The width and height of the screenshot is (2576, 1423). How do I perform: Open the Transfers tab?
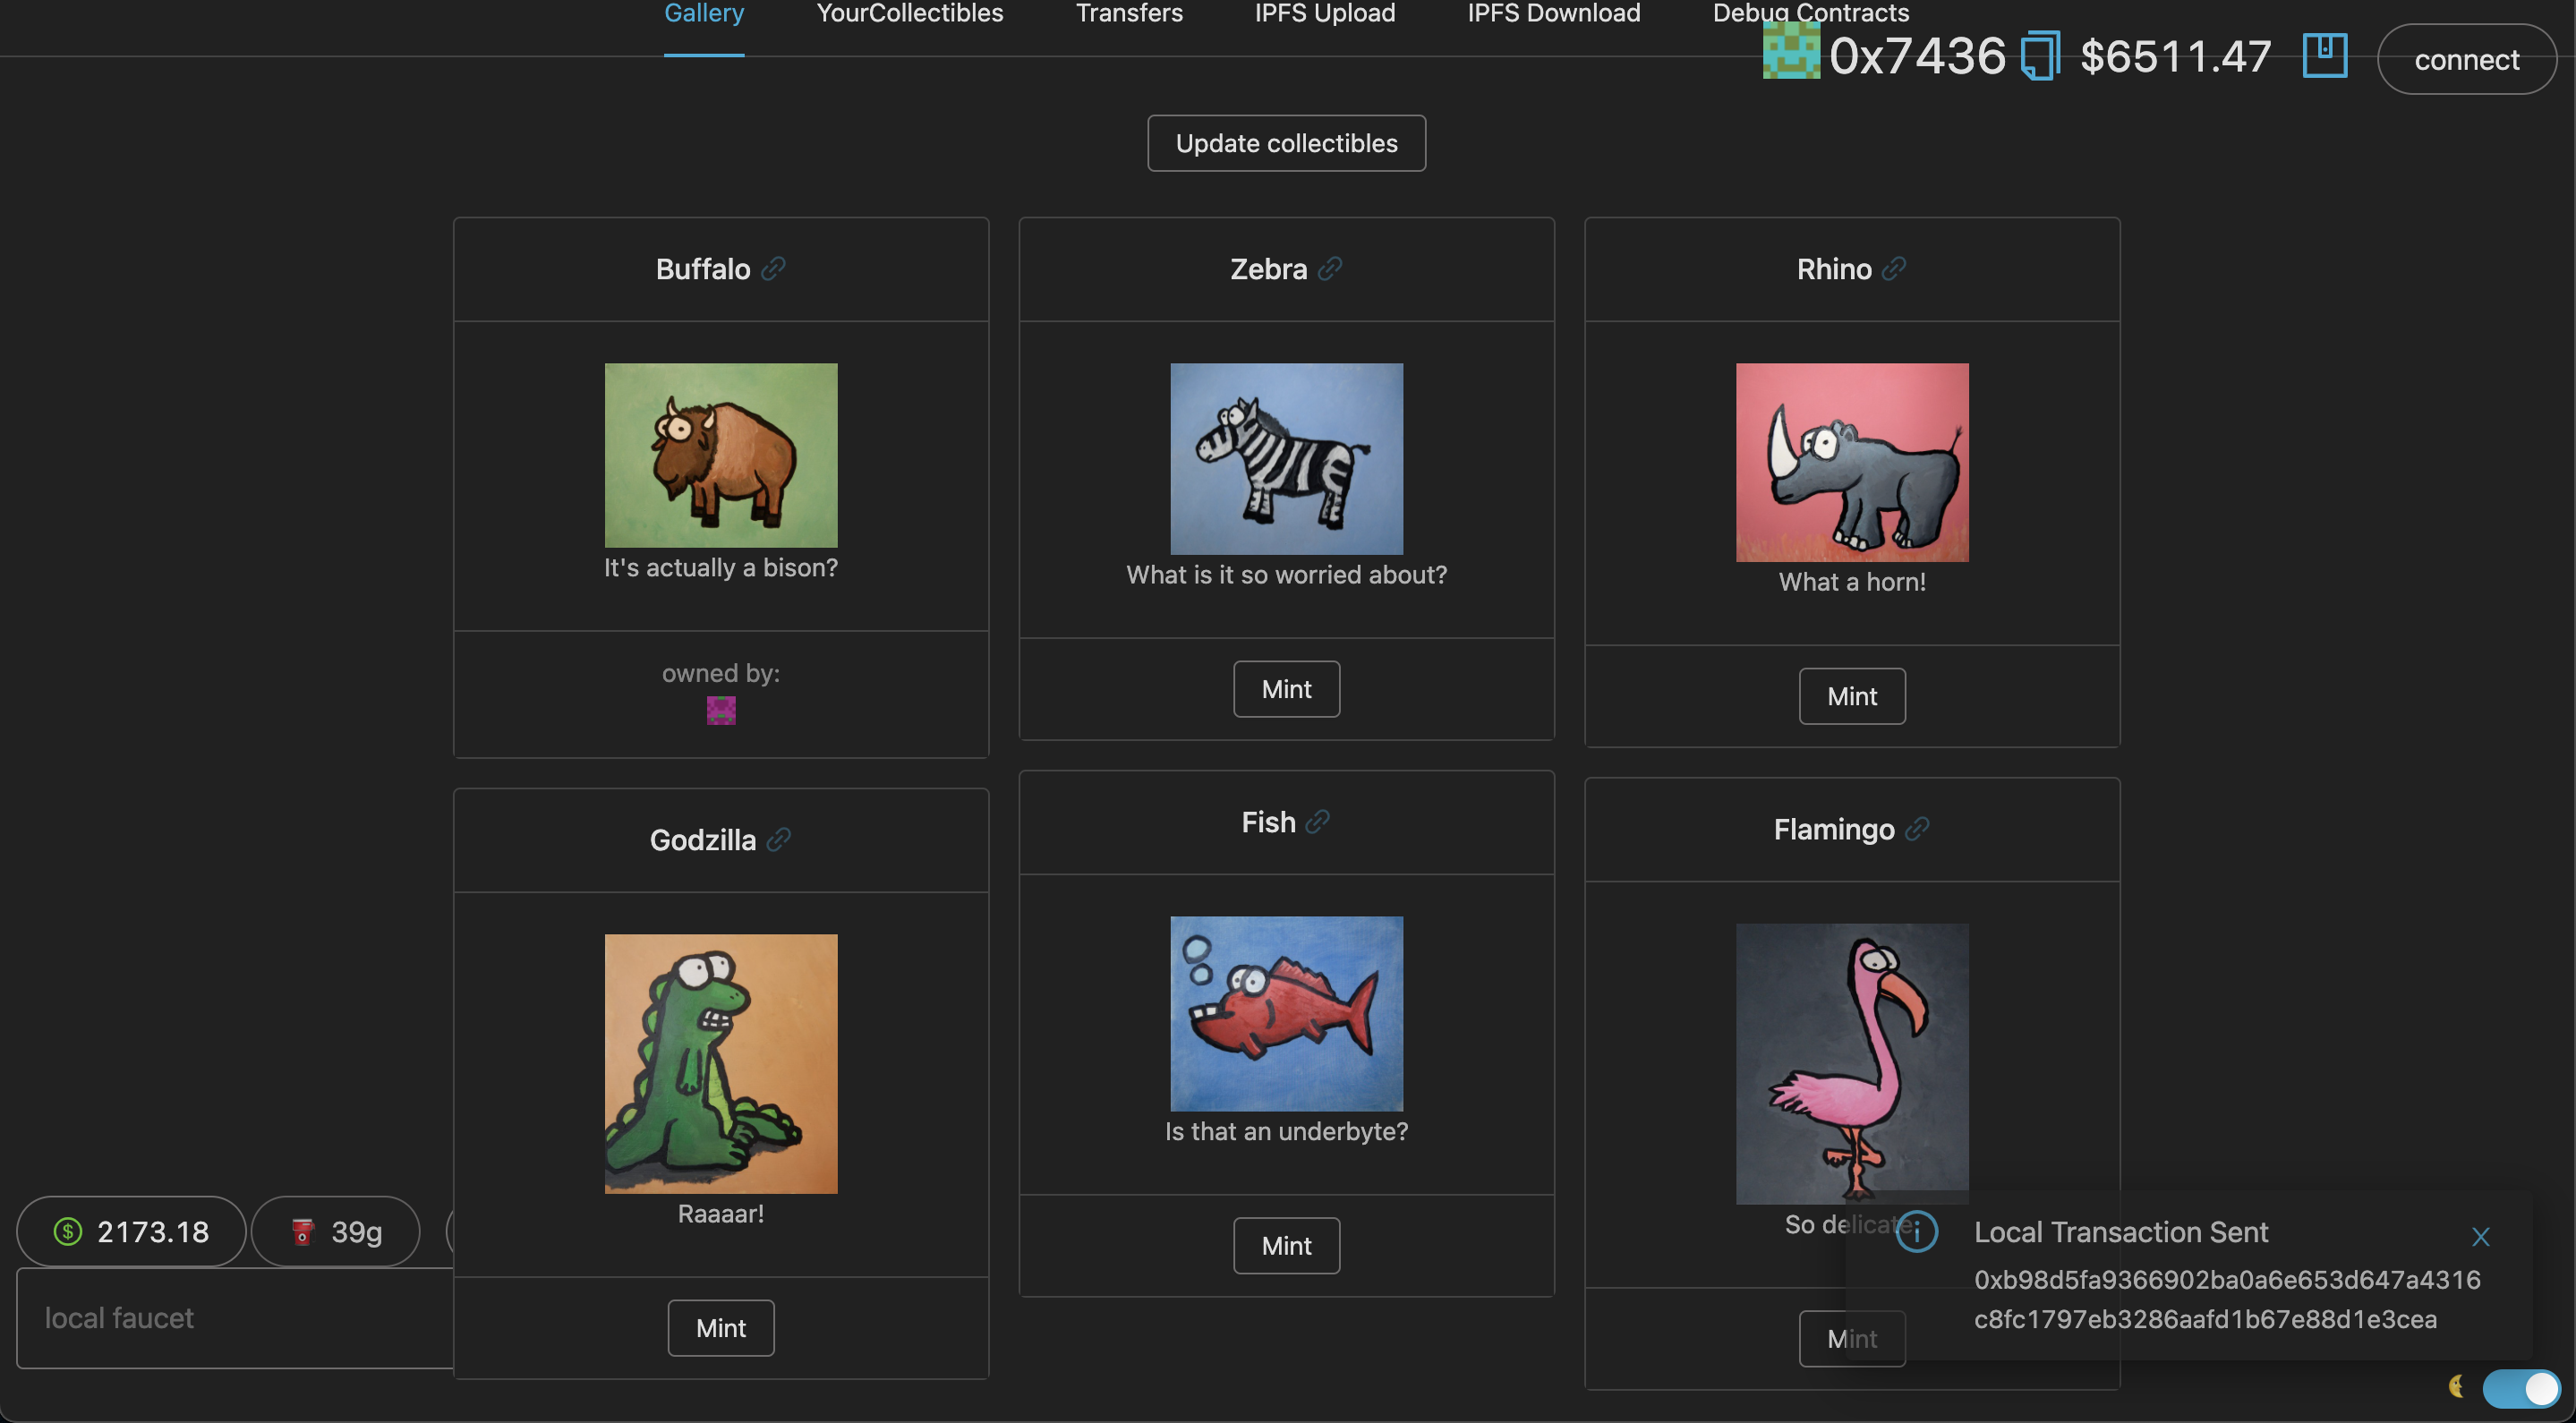pyautogui.click(x=1128, y=14)
